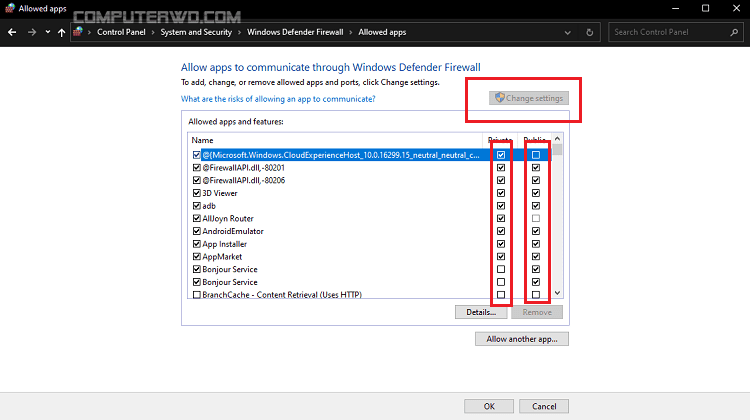Toggle the @FirewallAPI.dll,-80206 name checkbox
750x420 pixels.
197,180
